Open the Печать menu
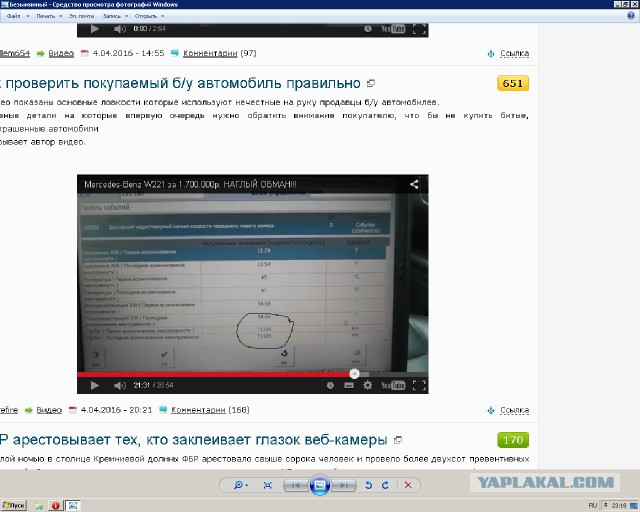 click(x=45, y=16)
